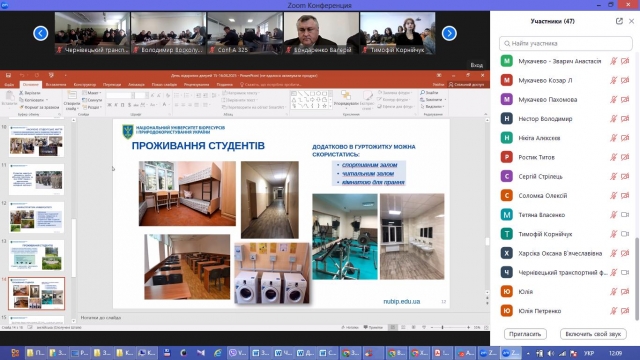Toggle camera icon for Тимофій Корнійчук
Viewport: 640px width, 360px height.
click(625, 234)
